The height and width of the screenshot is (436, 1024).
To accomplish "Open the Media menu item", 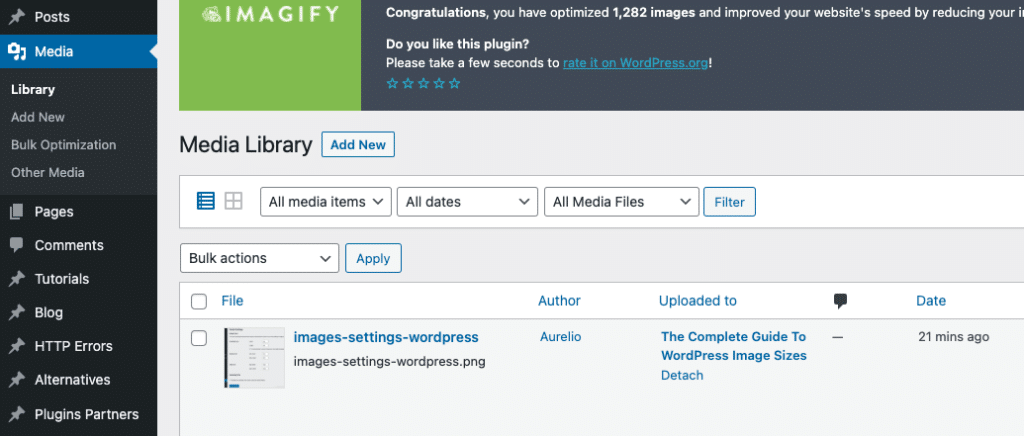I will click(x=78, y=52).
